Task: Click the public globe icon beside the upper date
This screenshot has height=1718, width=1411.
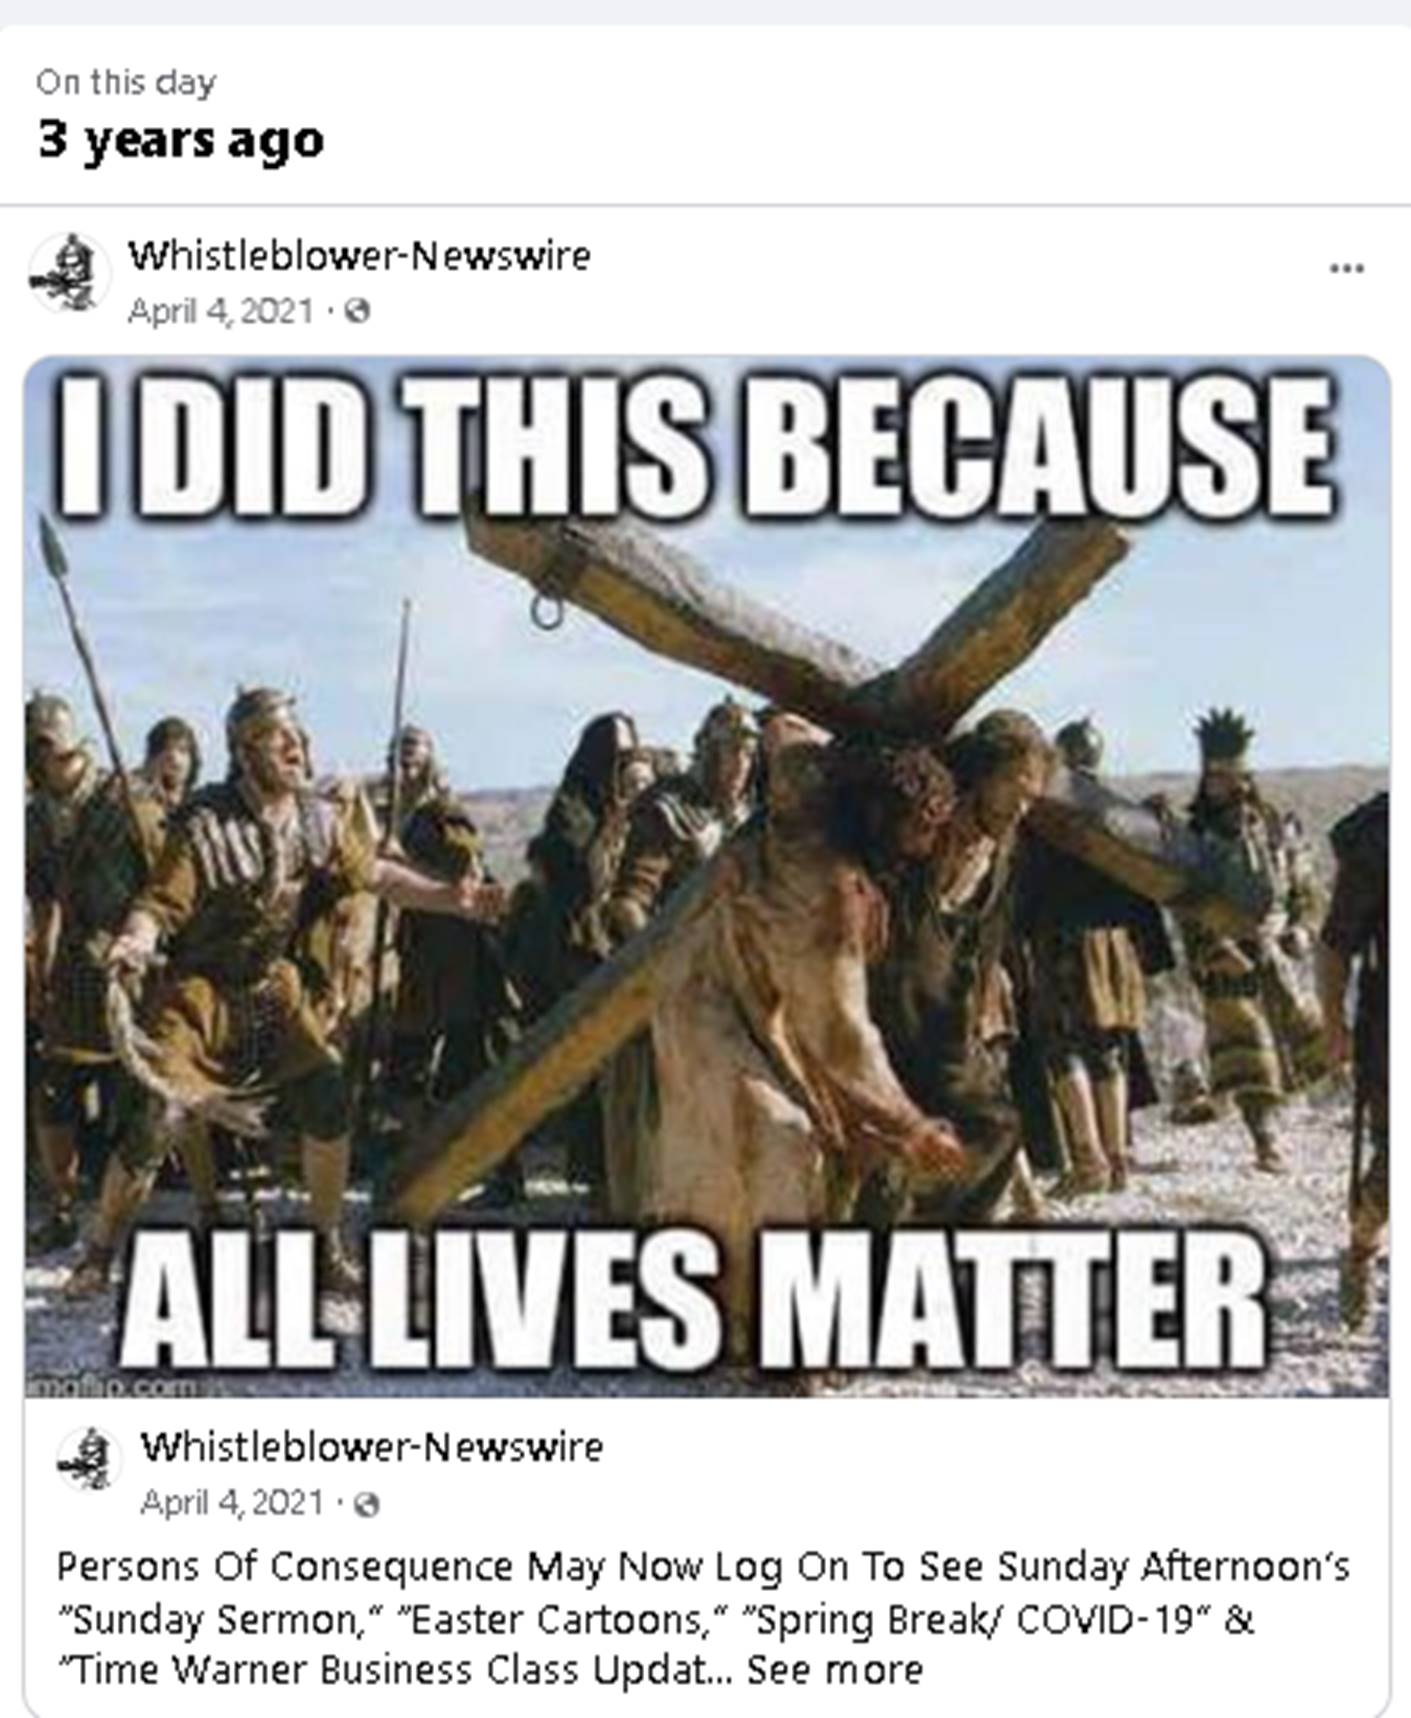Action: click(x=357, y=312)
